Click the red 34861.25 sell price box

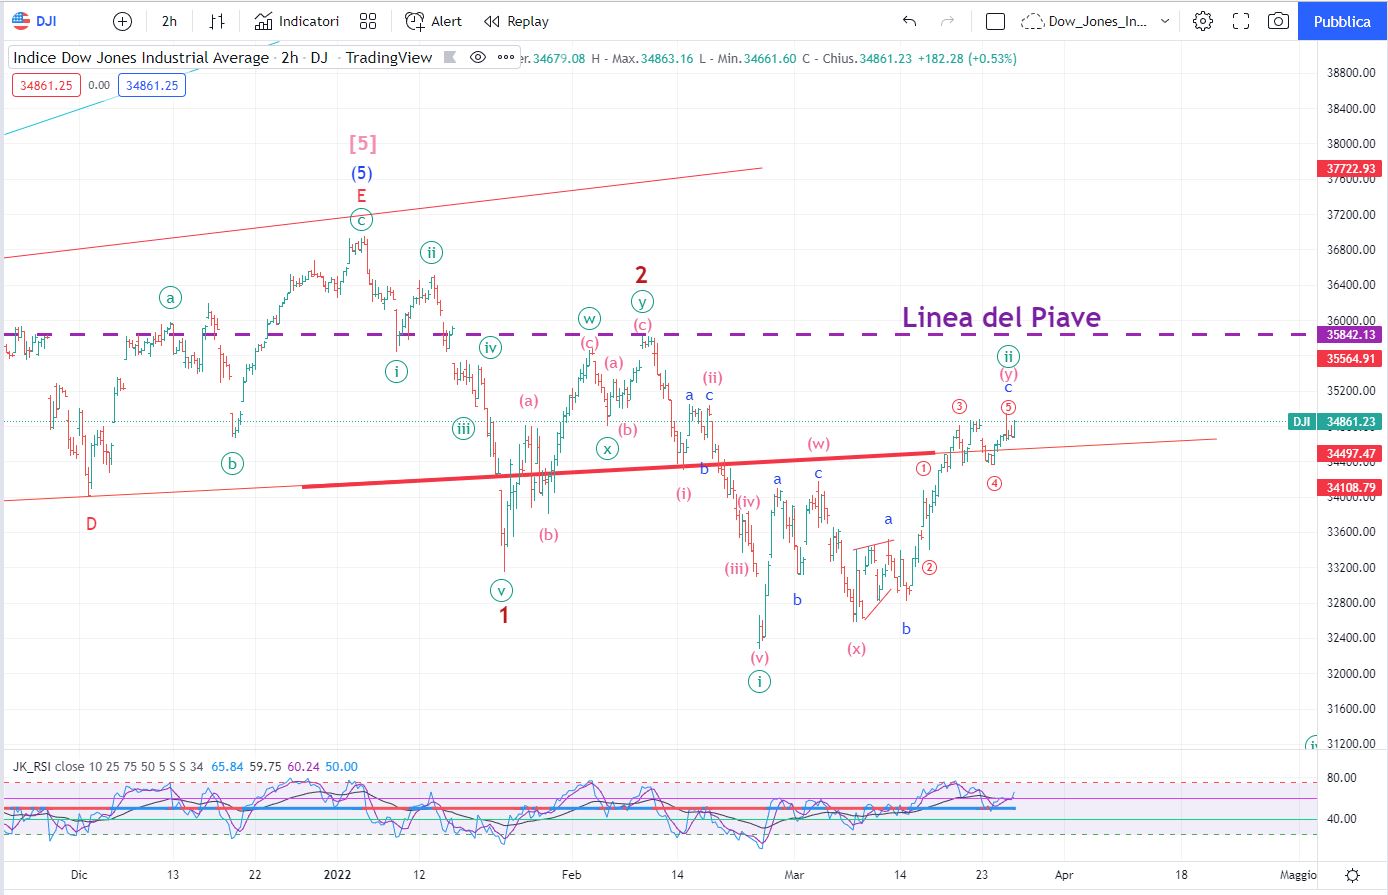(x=47, y=85)
